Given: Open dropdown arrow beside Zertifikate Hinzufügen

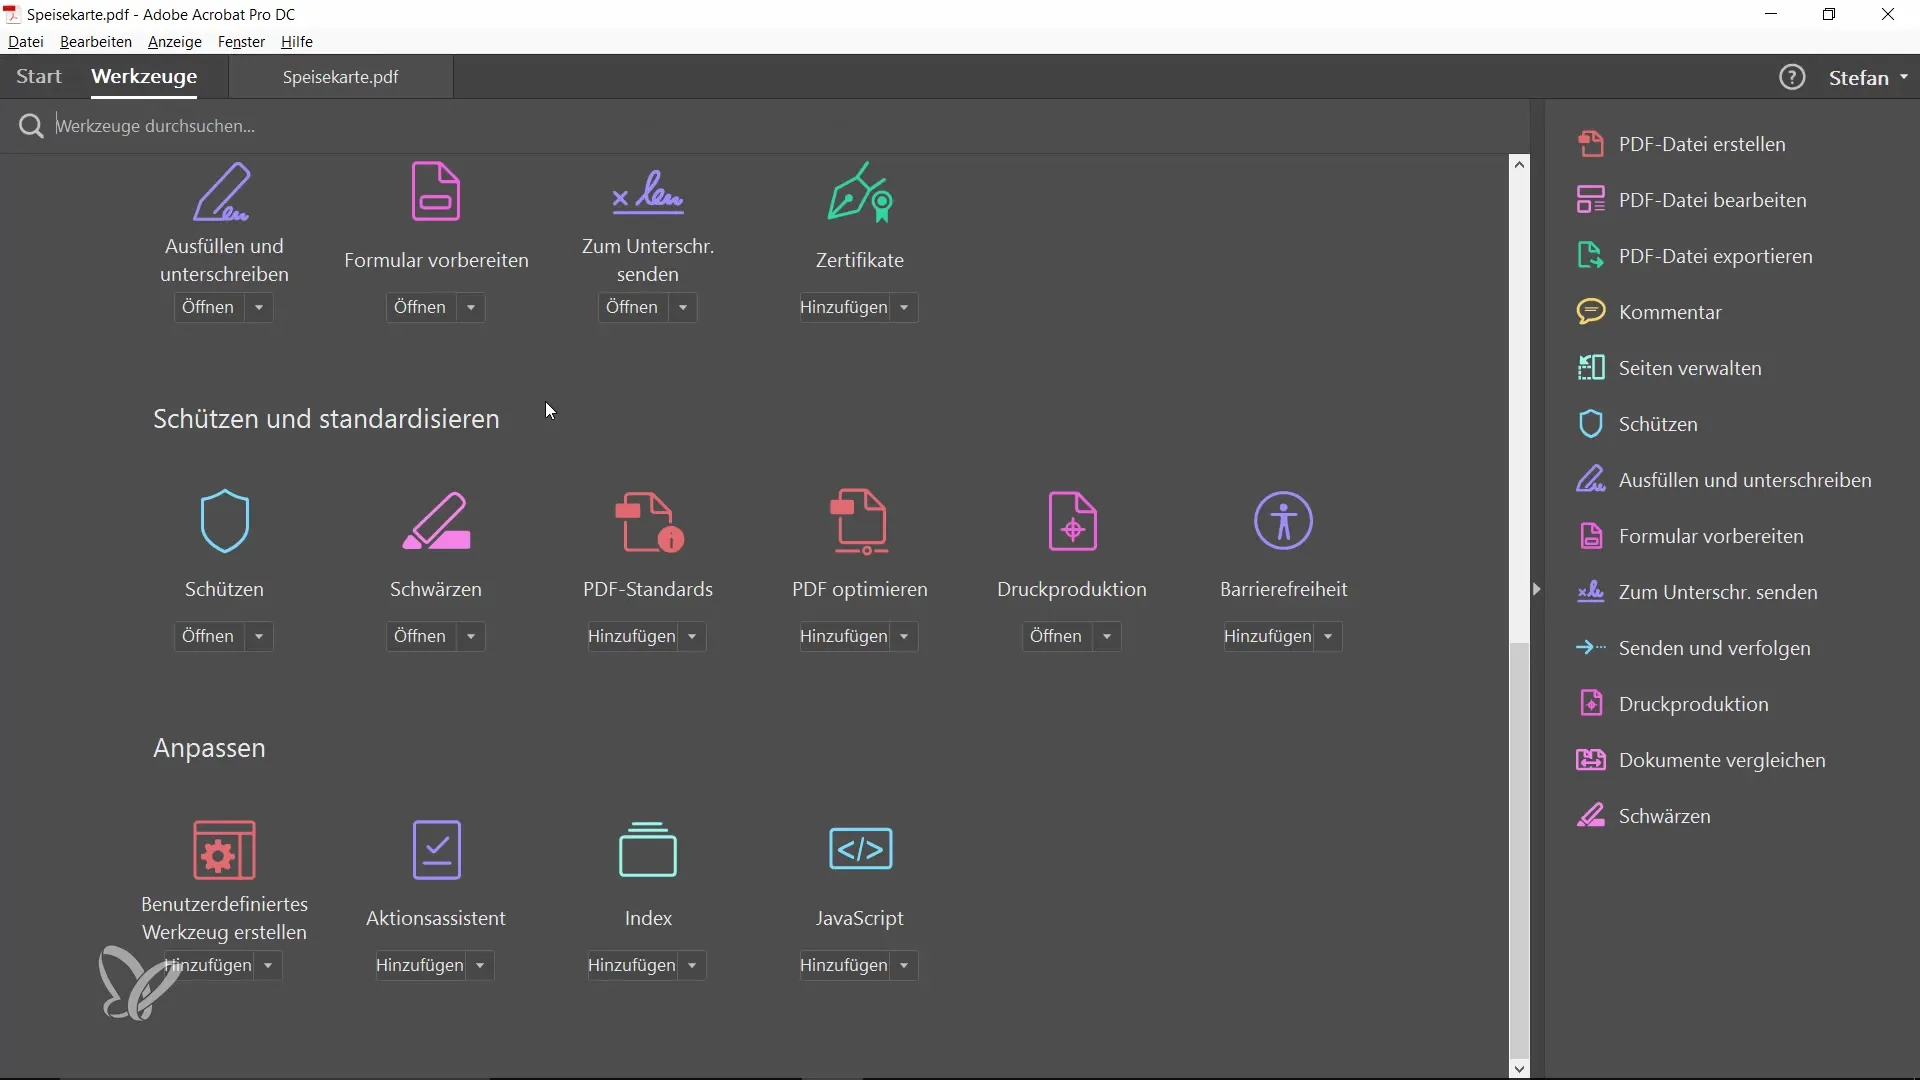Looking at the screenshot, I should click(x=904, y=308).
